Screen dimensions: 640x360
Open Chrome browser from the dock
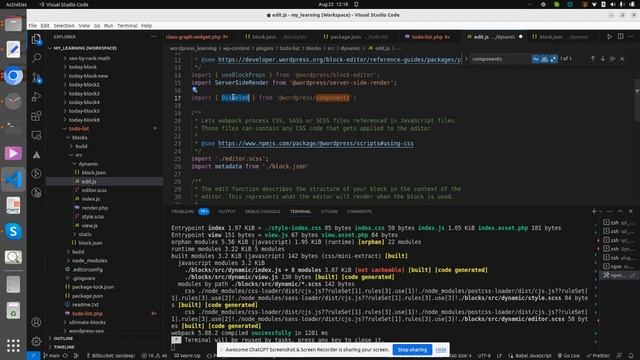click(13, 75)
